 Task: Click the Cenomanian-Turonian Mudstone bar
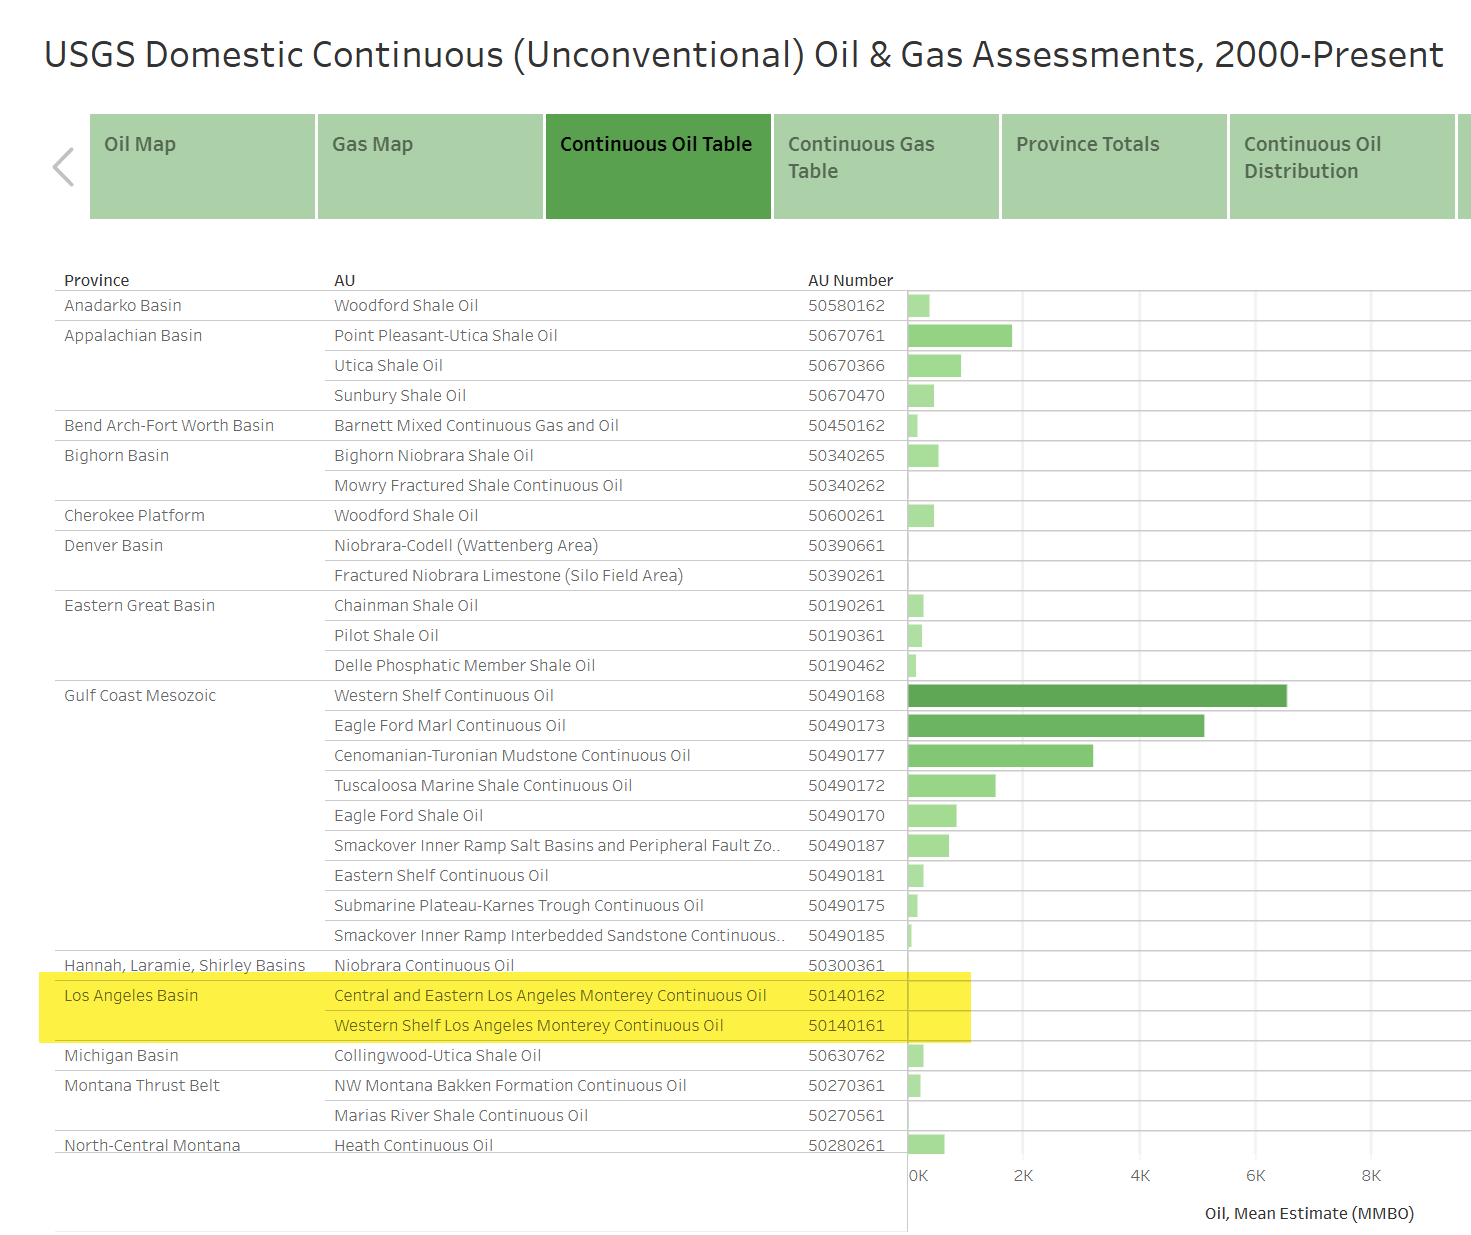[1000, 756]
